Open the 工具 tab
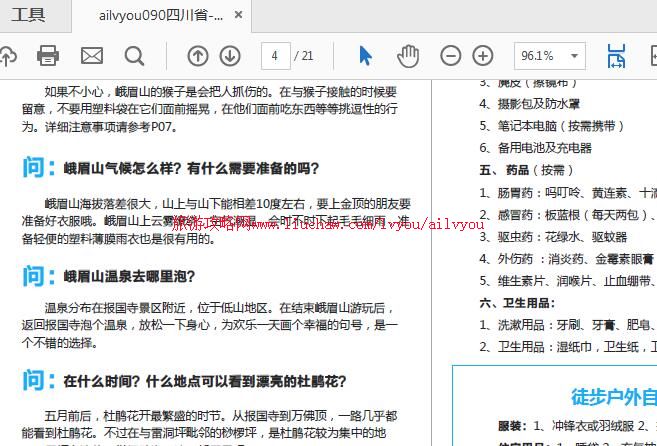The height and width of the screenshot is (446, 657). tap(29, 15)
